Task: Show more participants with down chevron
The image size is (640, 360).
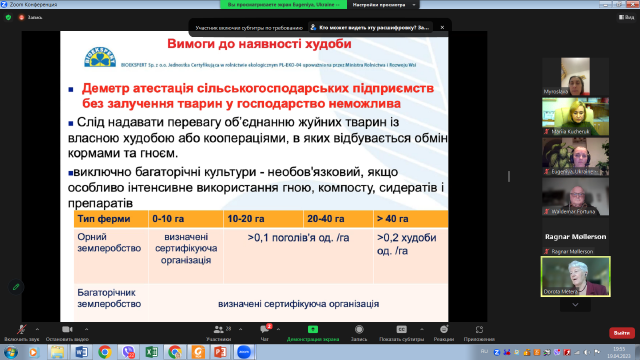Action: point(575,305)
